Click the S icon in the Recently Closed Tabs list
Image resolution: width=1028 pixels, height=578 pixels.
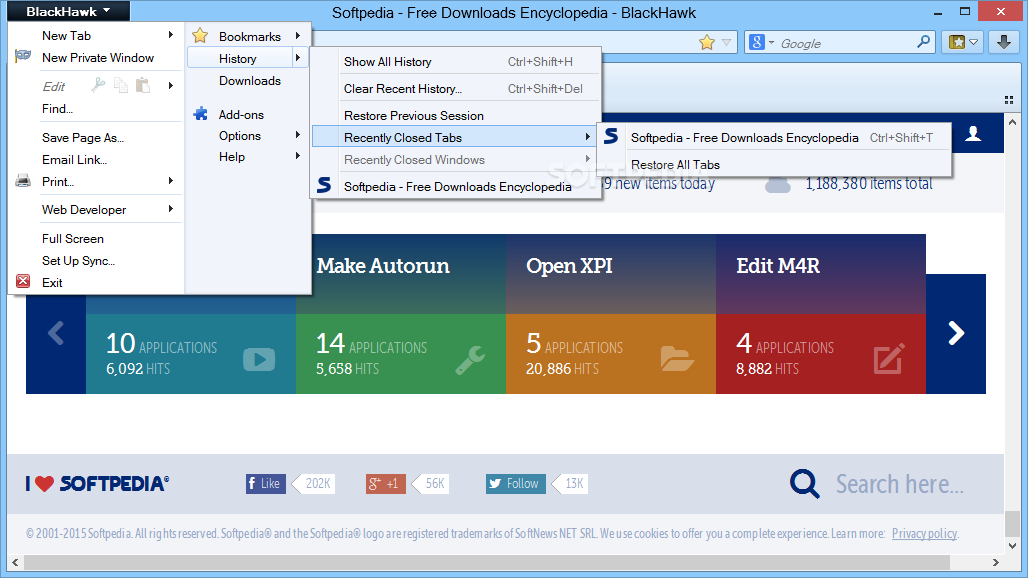pyautogui.click(x=611, y=136)
